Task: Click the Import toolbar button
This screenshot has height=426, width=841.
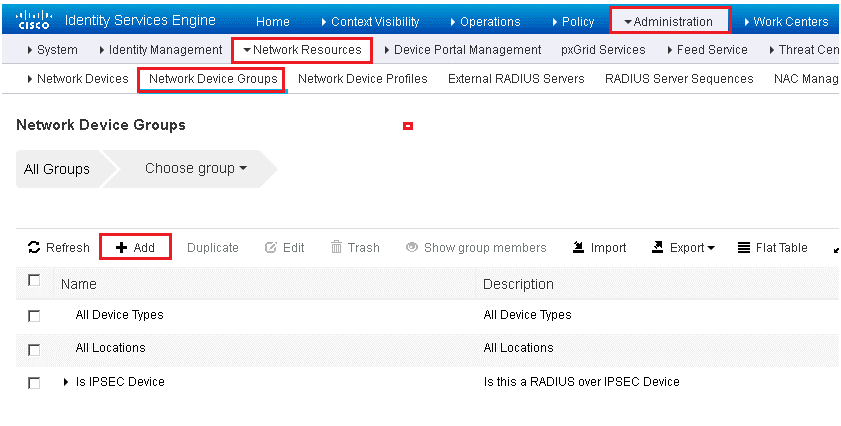Action: pyautogui.click(x=599, y=247)
